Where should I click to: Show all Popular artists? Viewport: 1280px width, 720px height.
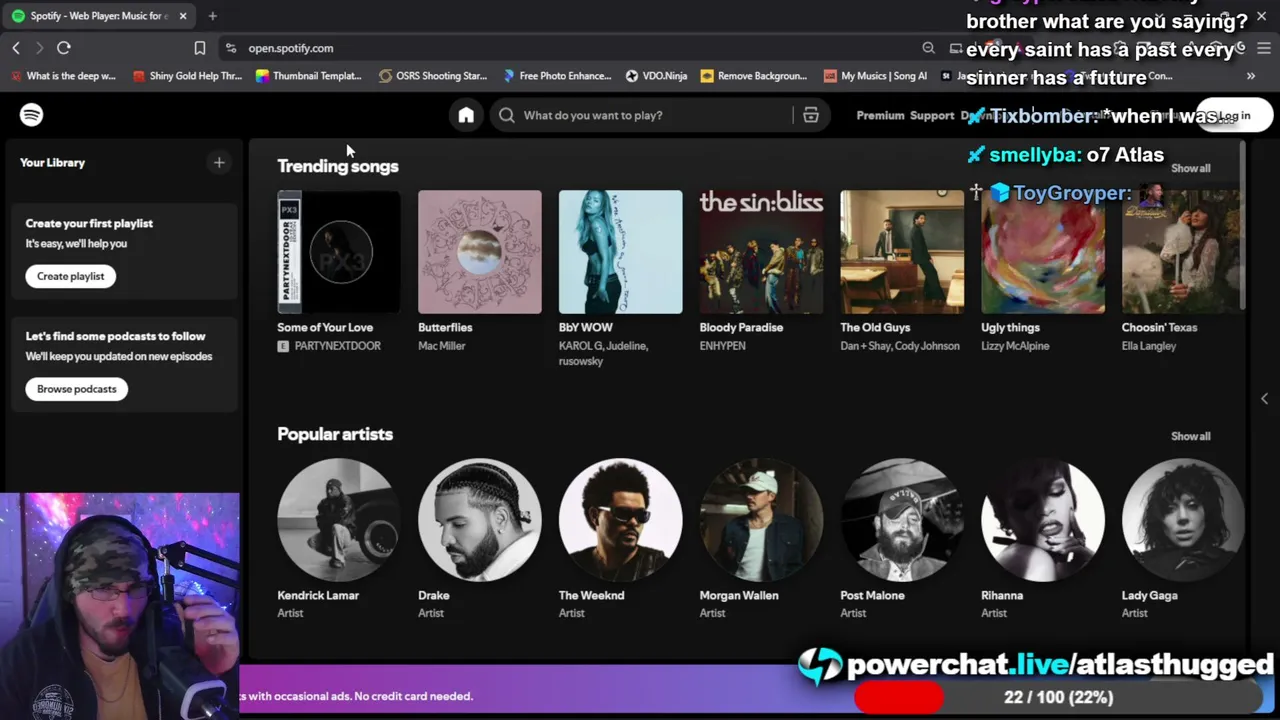click(x=1190, y=436)
